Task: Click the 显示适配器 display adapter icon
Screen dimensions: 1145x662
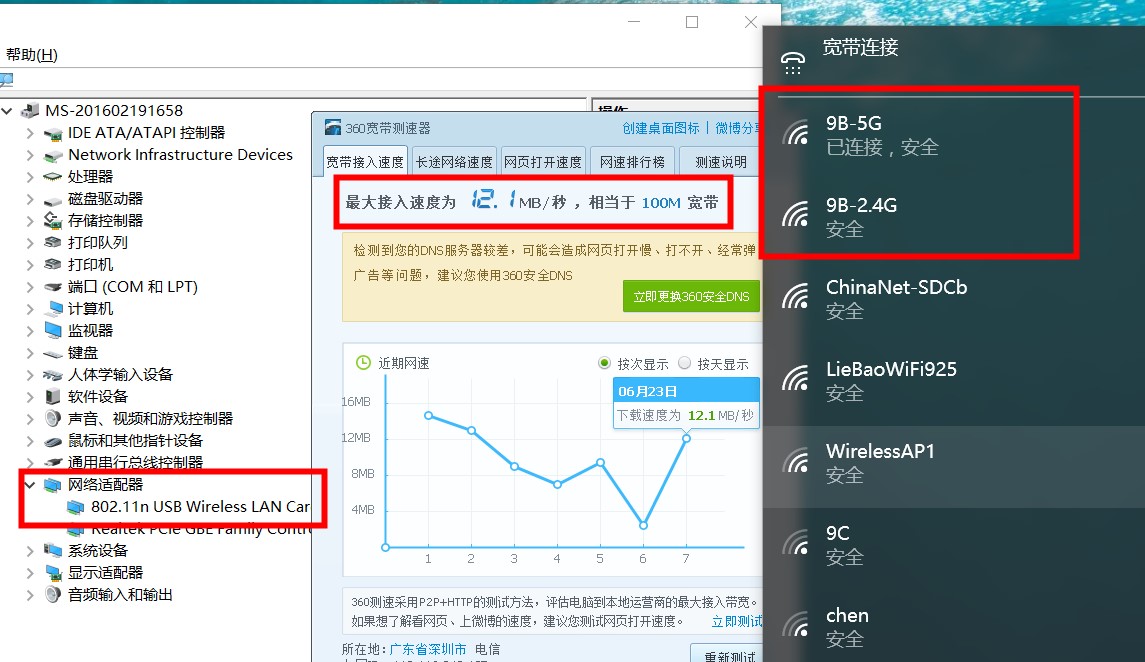Action: tap(53, 572)
